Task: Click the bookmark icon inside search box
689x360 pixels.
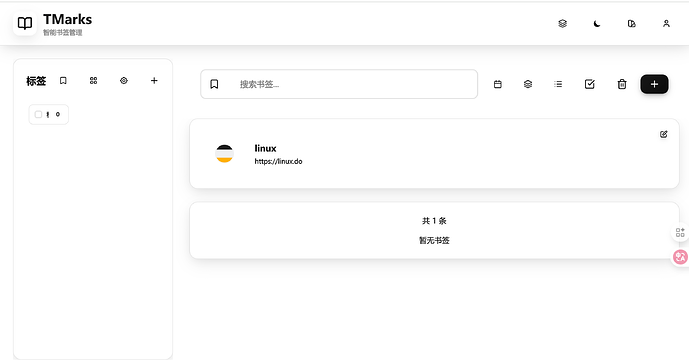Action: [214, 84]
